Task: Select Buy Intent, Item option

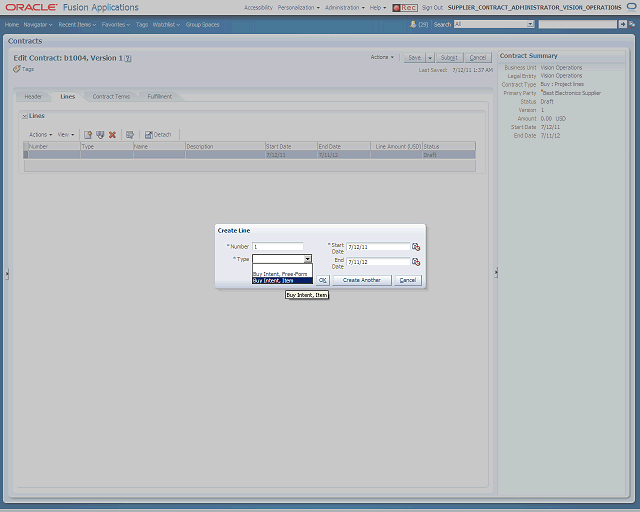Action: pyautogui.click(x=282, y=280)
